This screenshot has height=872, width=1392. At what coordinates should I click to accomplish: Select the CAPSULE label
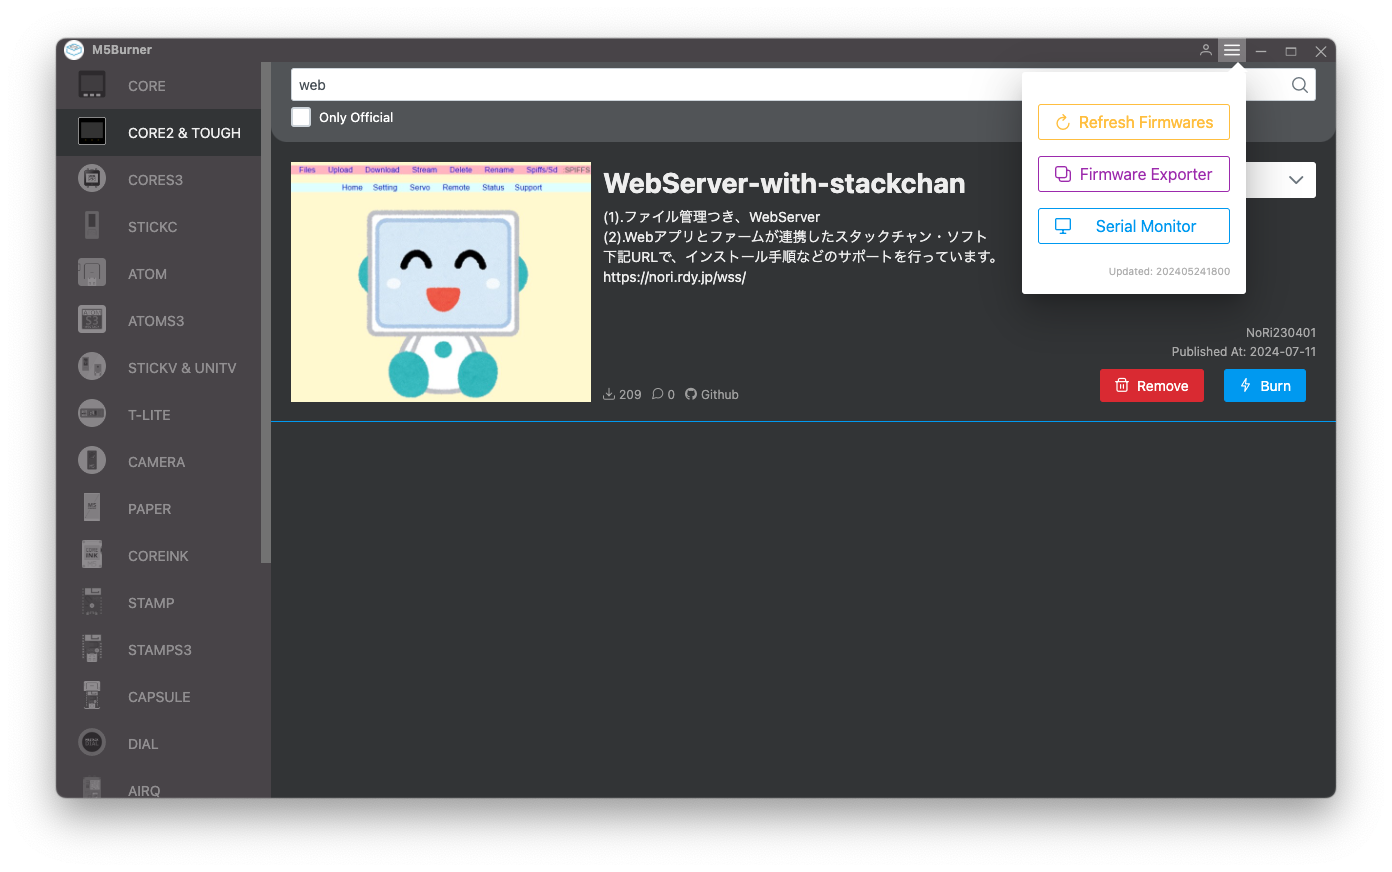159,697
